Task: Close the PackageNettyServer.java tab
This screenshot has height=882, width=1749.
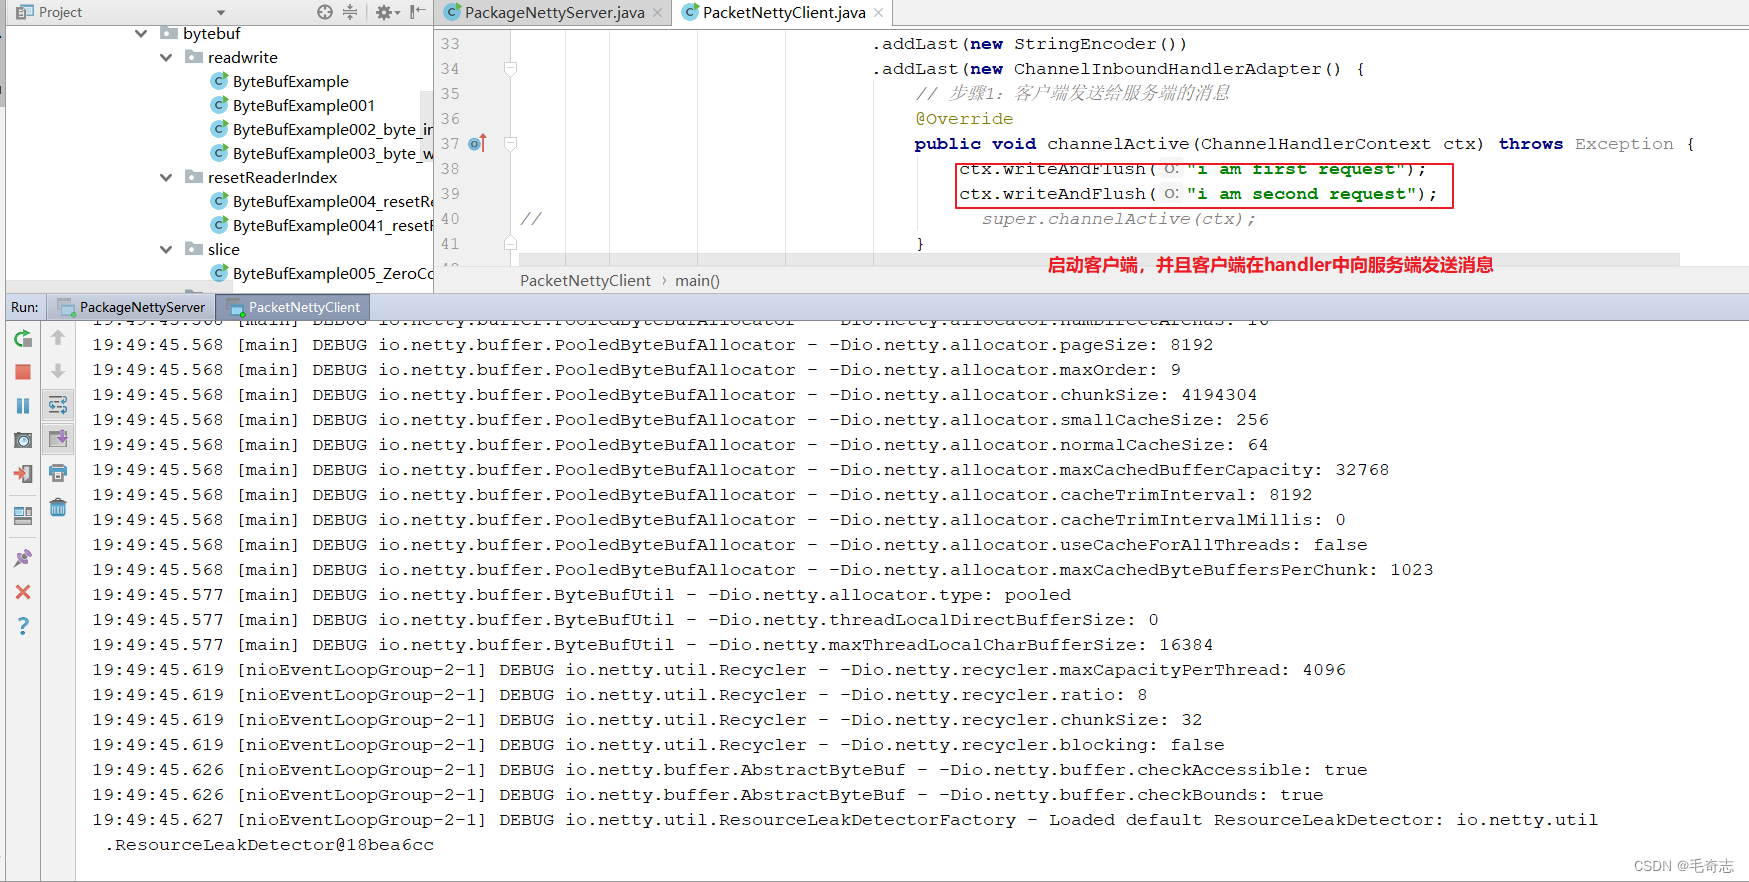Action: (x=657, y=13)
